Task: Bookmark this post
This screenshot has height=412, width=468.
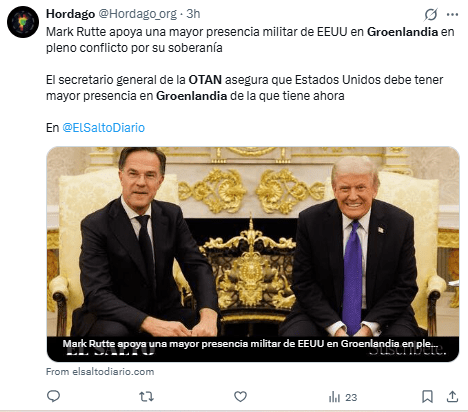Action: tap(427, 396)
